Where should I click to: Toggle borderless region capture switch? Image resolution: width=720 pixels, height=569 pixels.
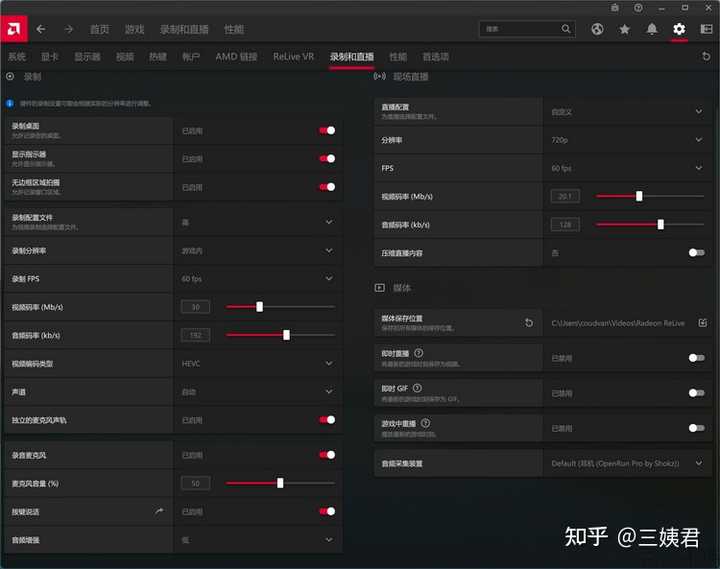click(x=327, y=187)
